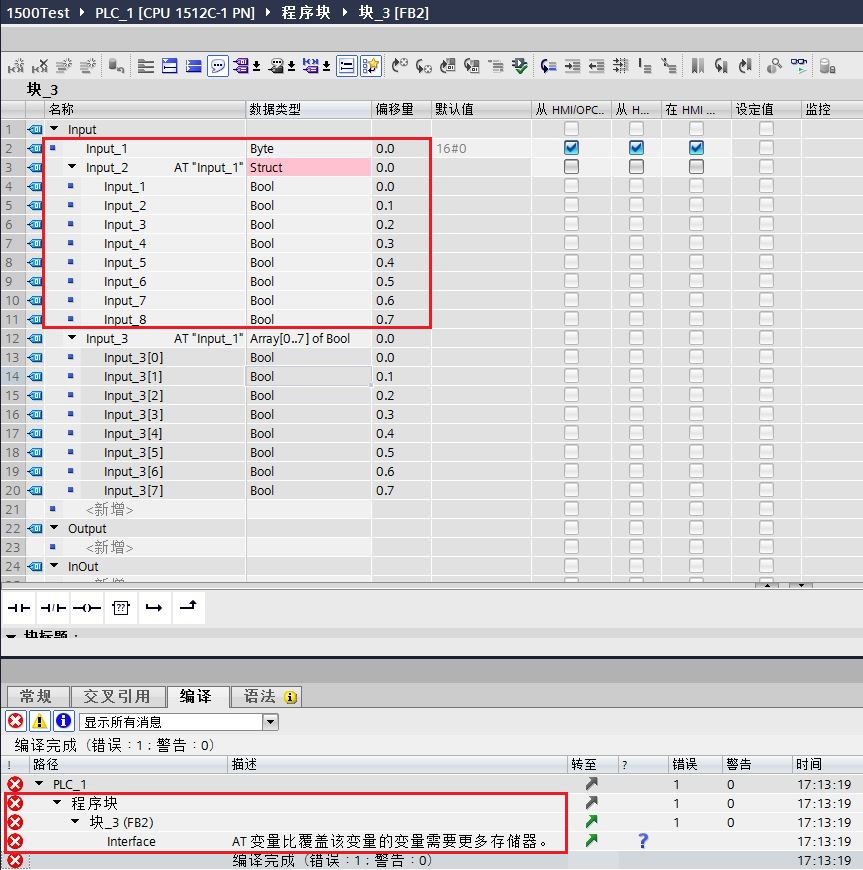Click the favorites star toggle icon
Screen dimensions: 863x870
pyautogui.click(x=370, y=66)
